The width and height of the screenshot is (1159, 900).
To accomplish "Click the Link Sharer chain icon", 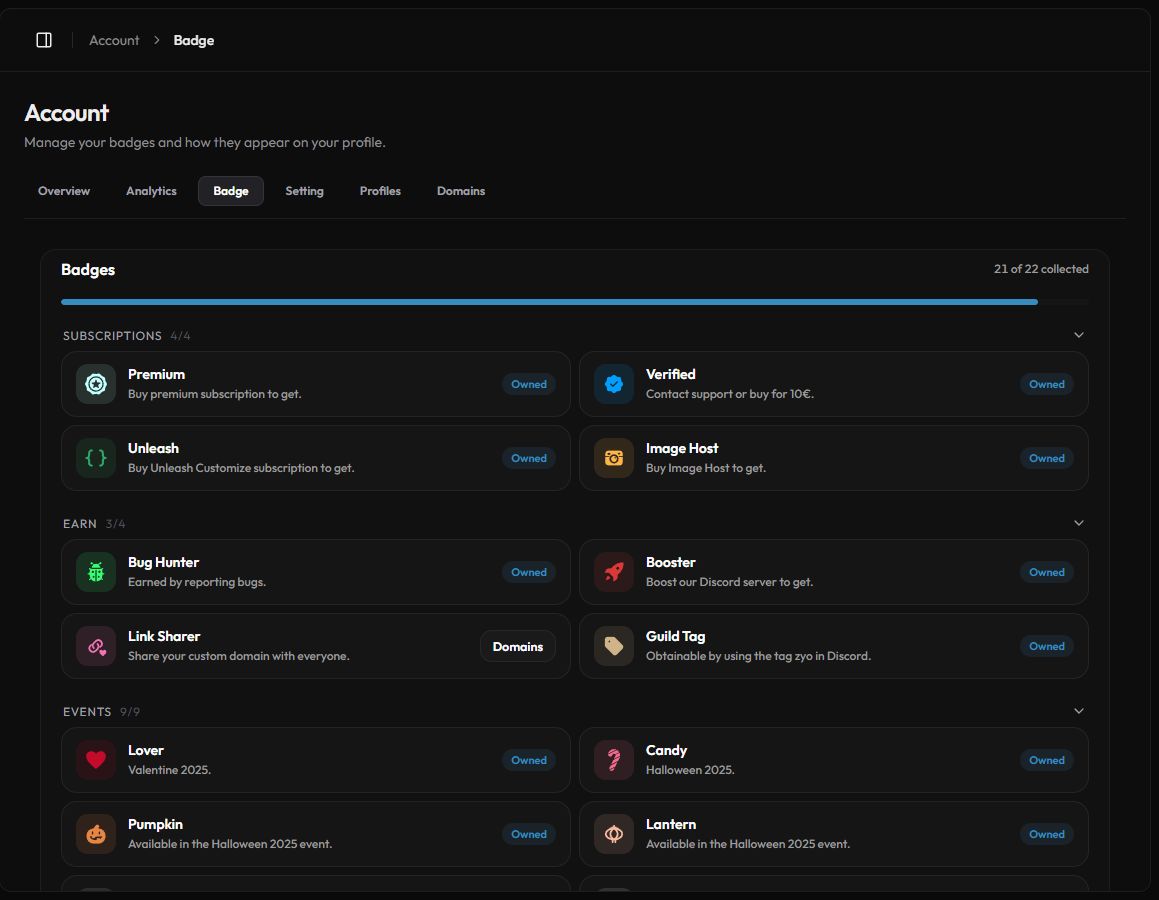I will pyautogui.click(x=96, y=646).
